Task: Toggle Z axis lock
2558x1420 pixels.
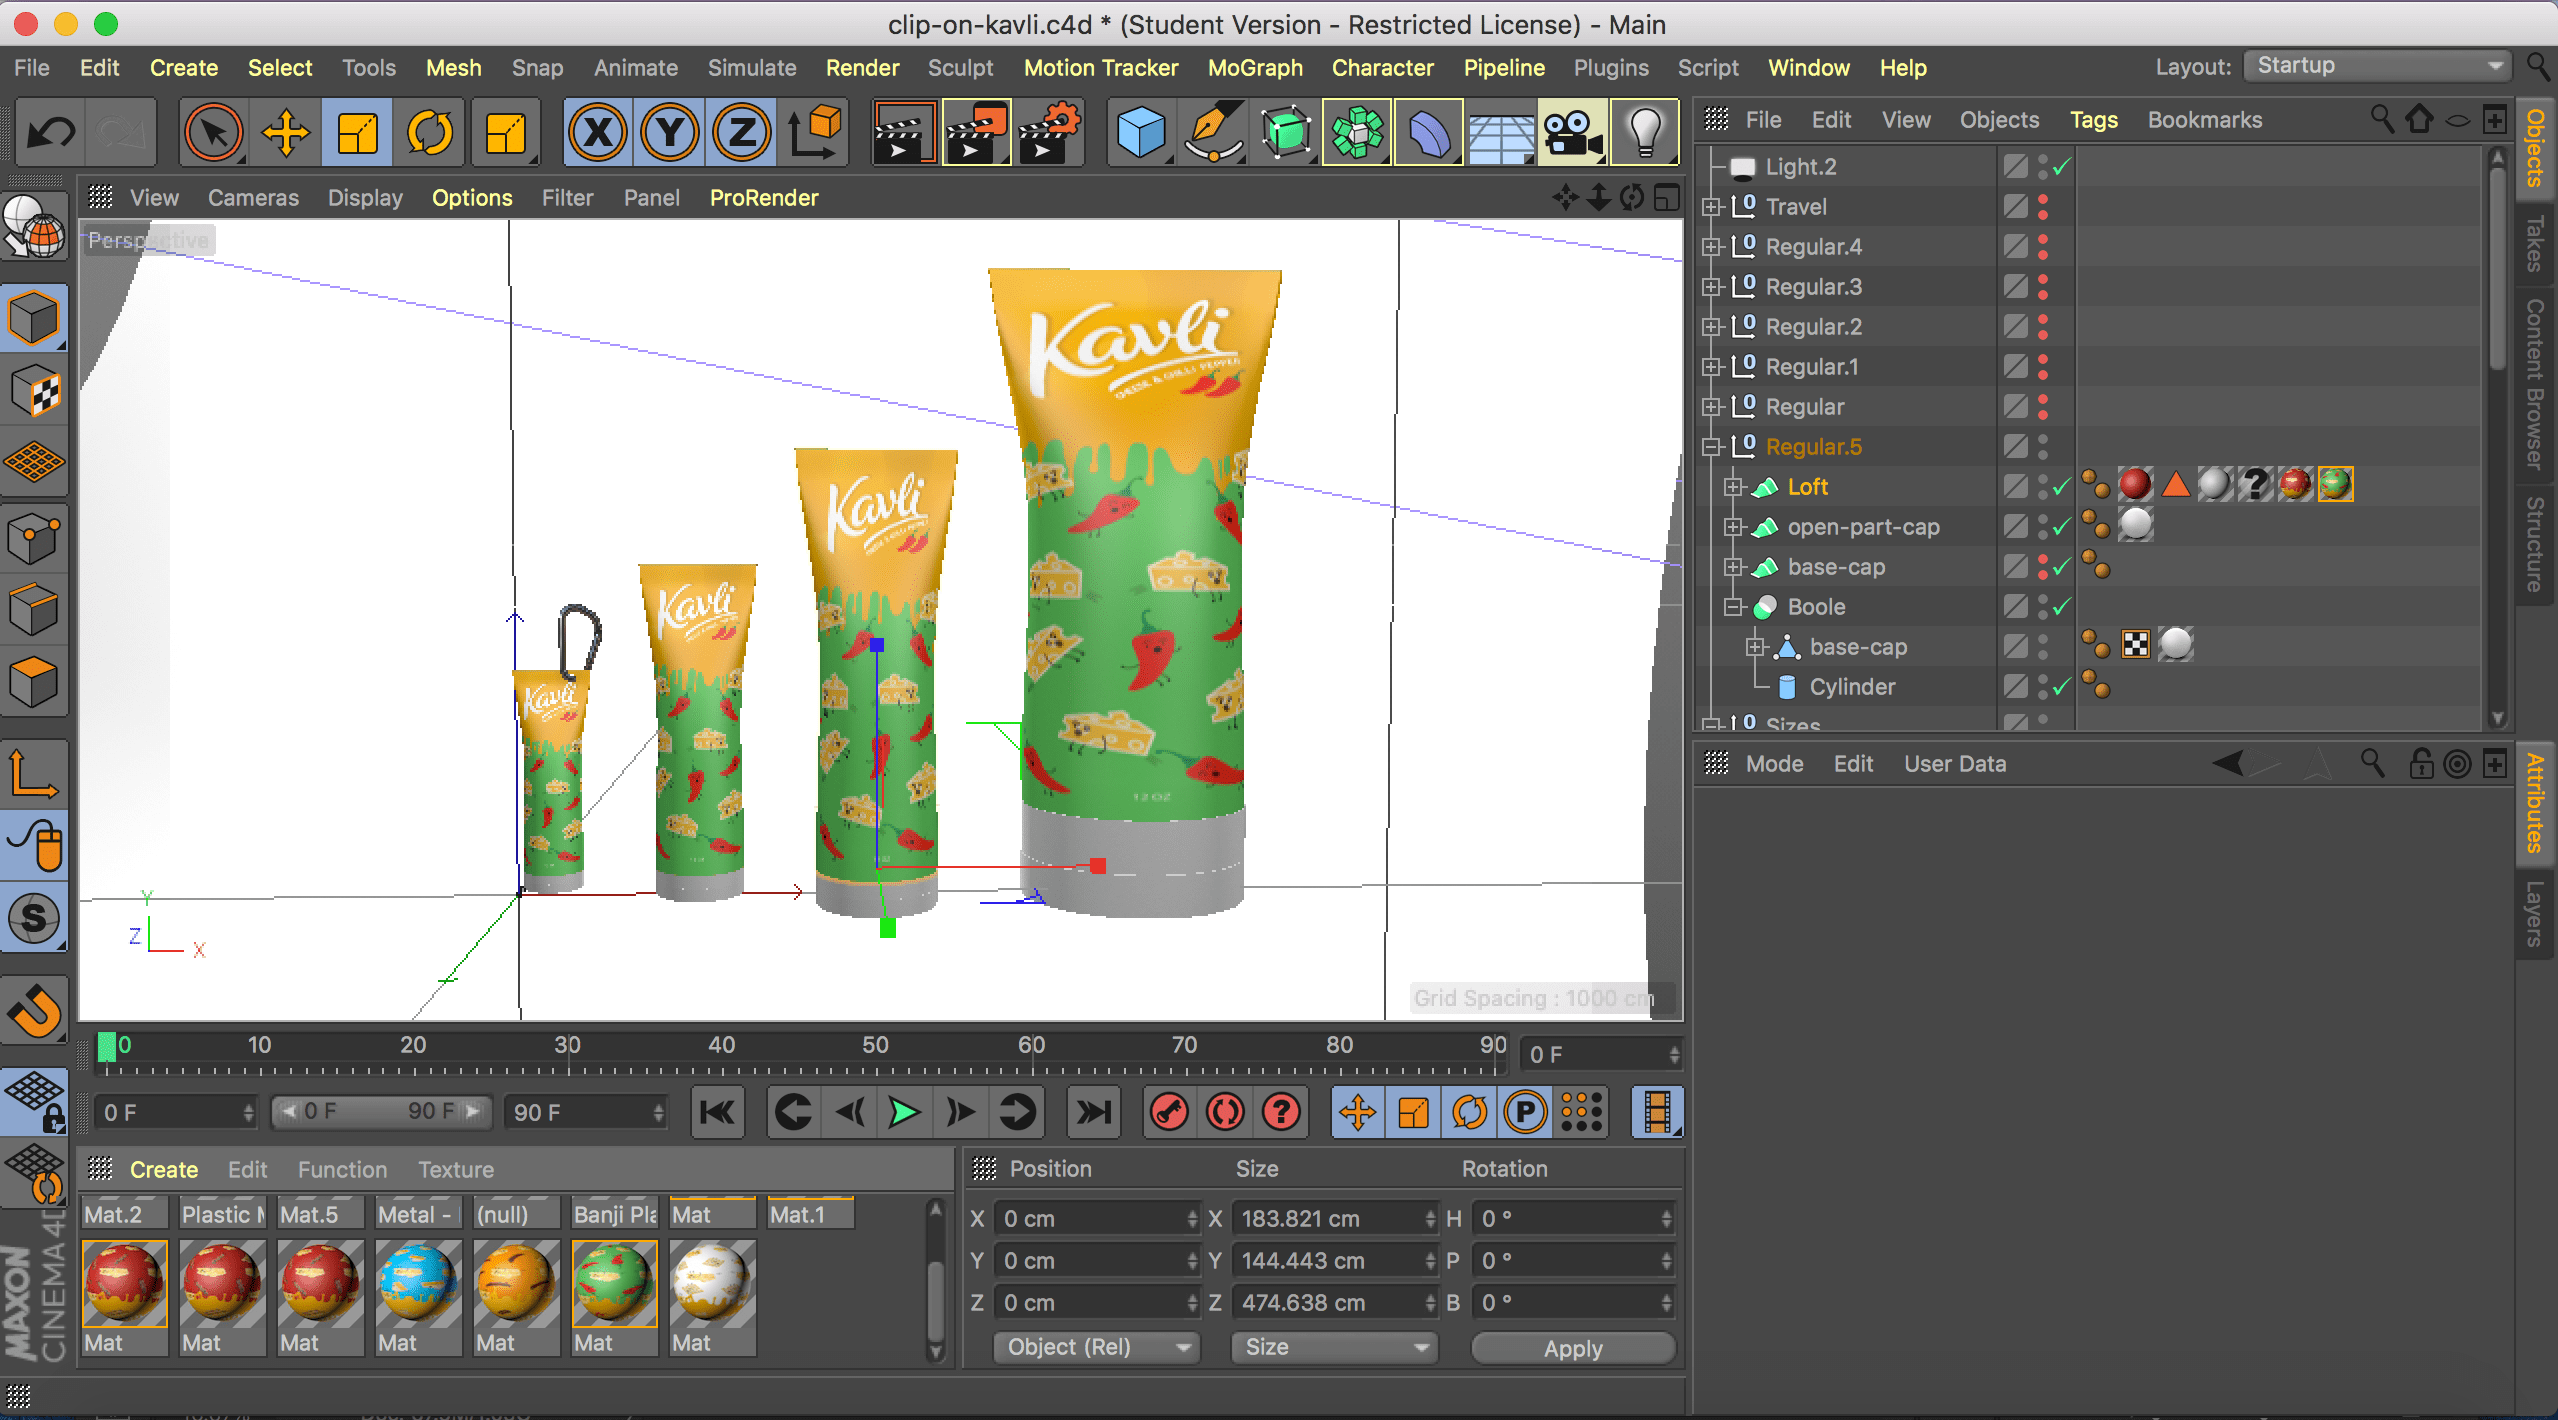Action: click(742, 132)
